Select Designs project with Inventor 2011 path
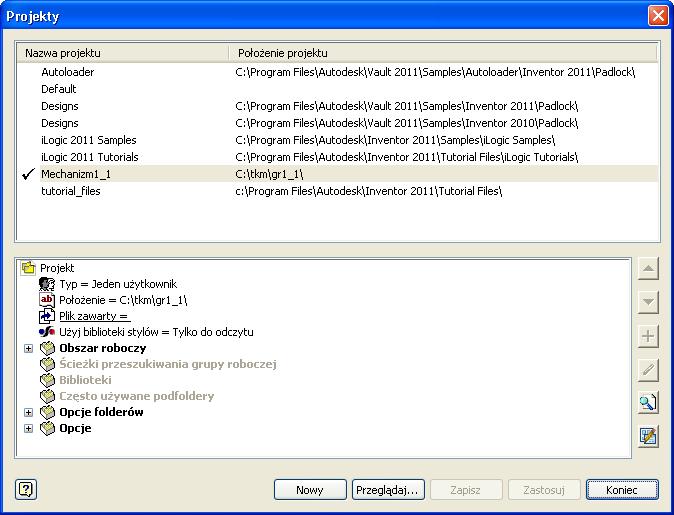674x515 pixels. (x=60, y=106)
